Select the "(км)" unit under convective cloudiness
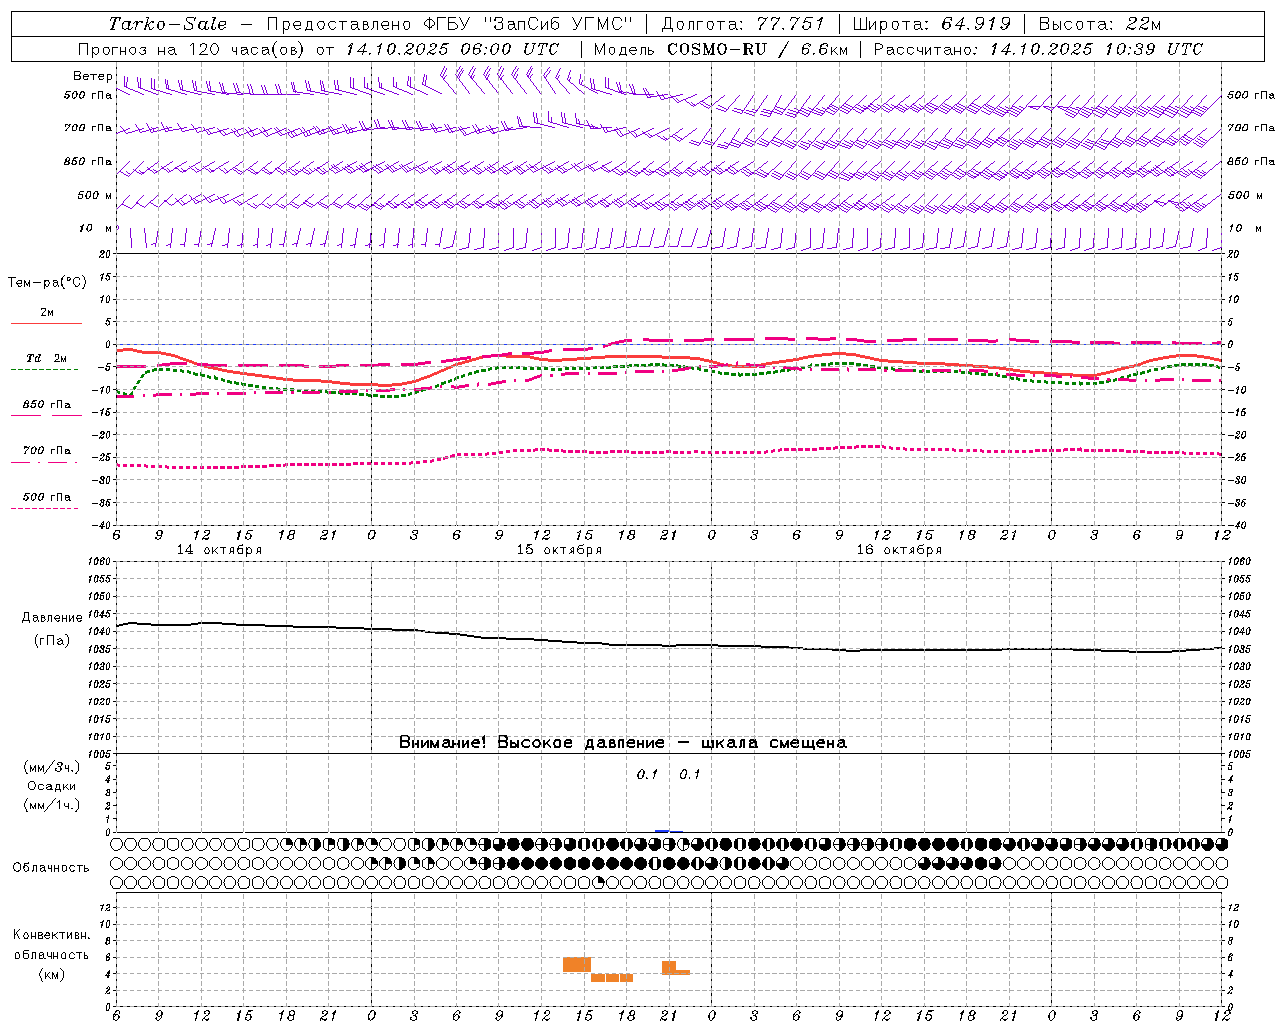This screenshot has height=1024, width=1280. [x=51, y=974]
